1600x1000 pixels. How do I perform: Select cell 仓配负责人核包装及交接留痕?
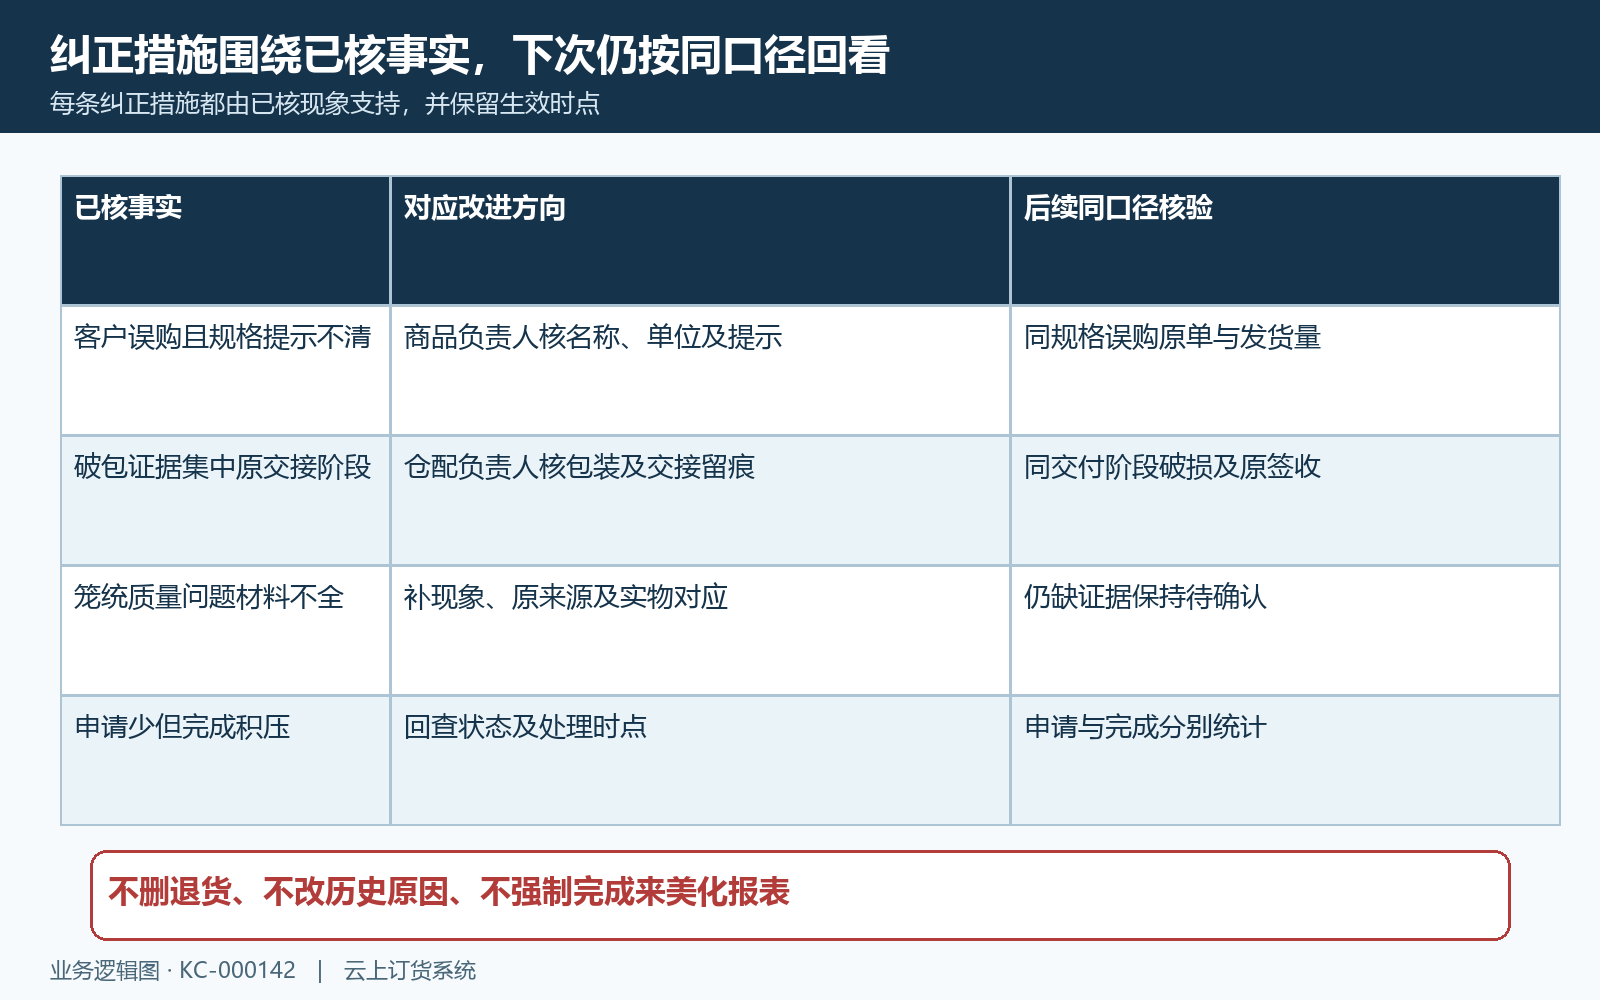coord(700,500)
